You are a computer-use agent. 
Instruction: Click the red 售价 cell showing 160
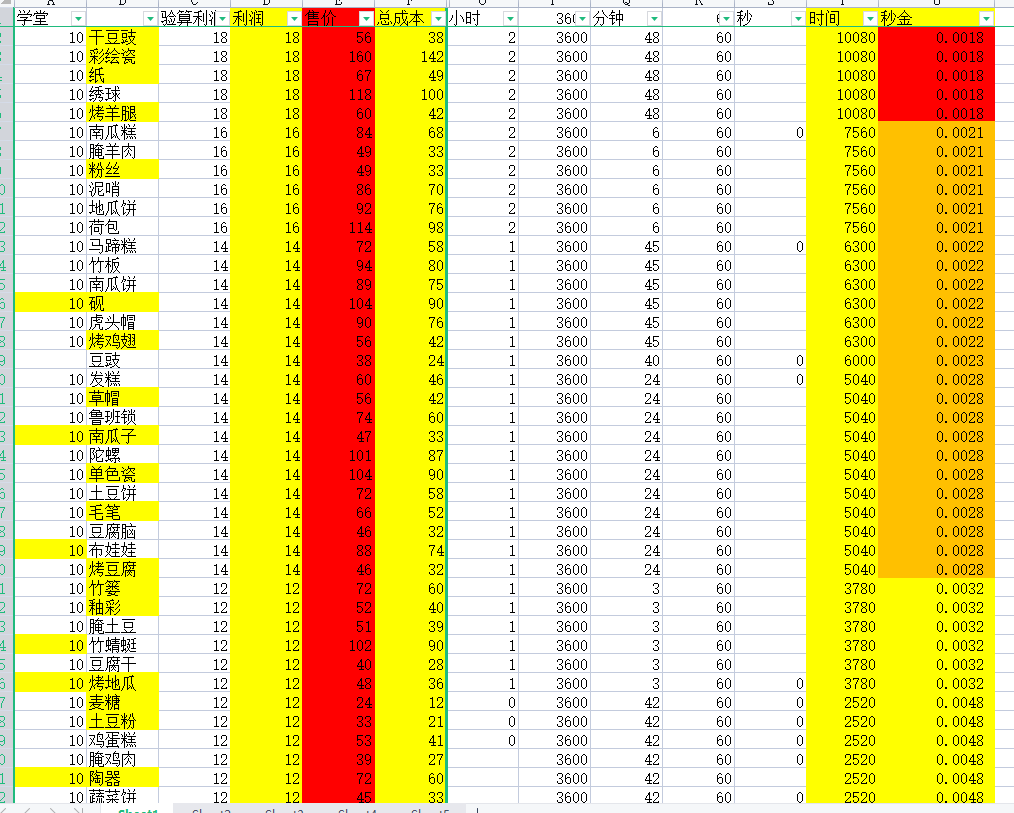[x=338, y=57]
